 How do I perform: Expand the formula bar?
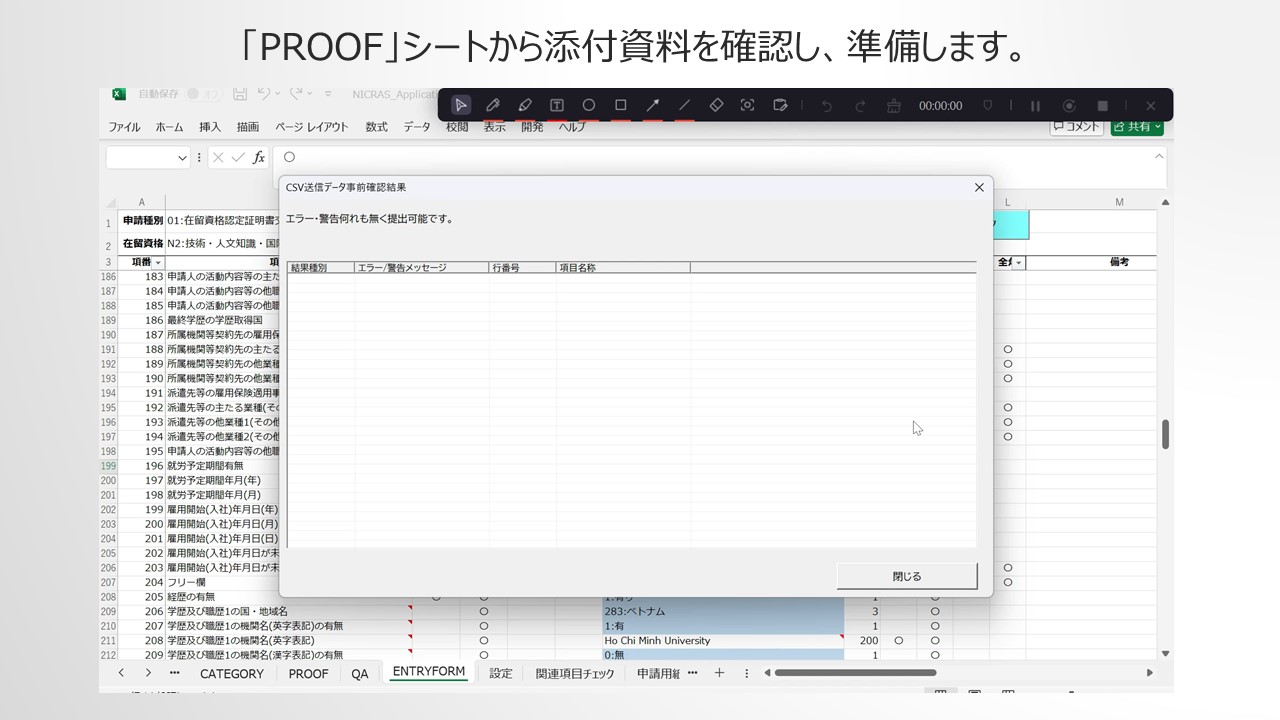(x=1159, y=156)
